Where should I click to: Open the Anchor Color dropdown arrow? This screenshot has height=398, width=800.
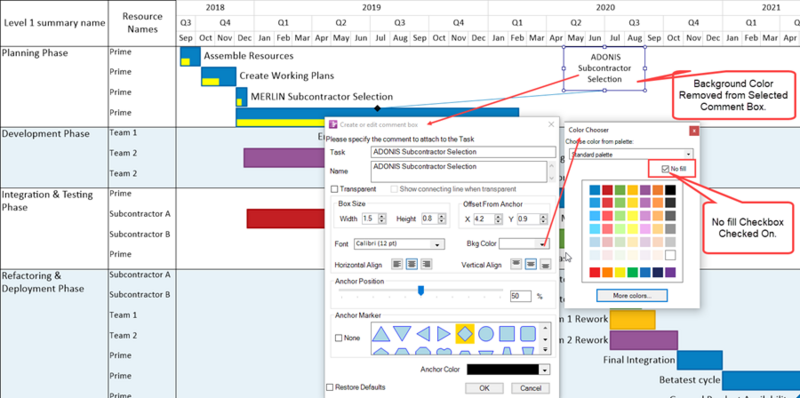coord(545,369)
